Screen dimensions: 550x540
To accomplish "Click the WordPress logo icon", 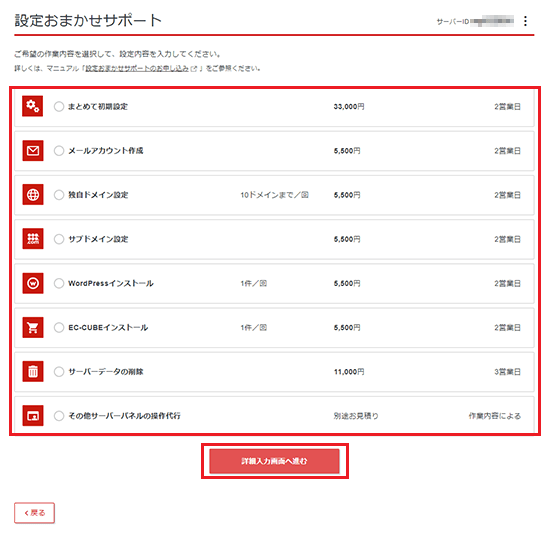I will coord(33,283).
